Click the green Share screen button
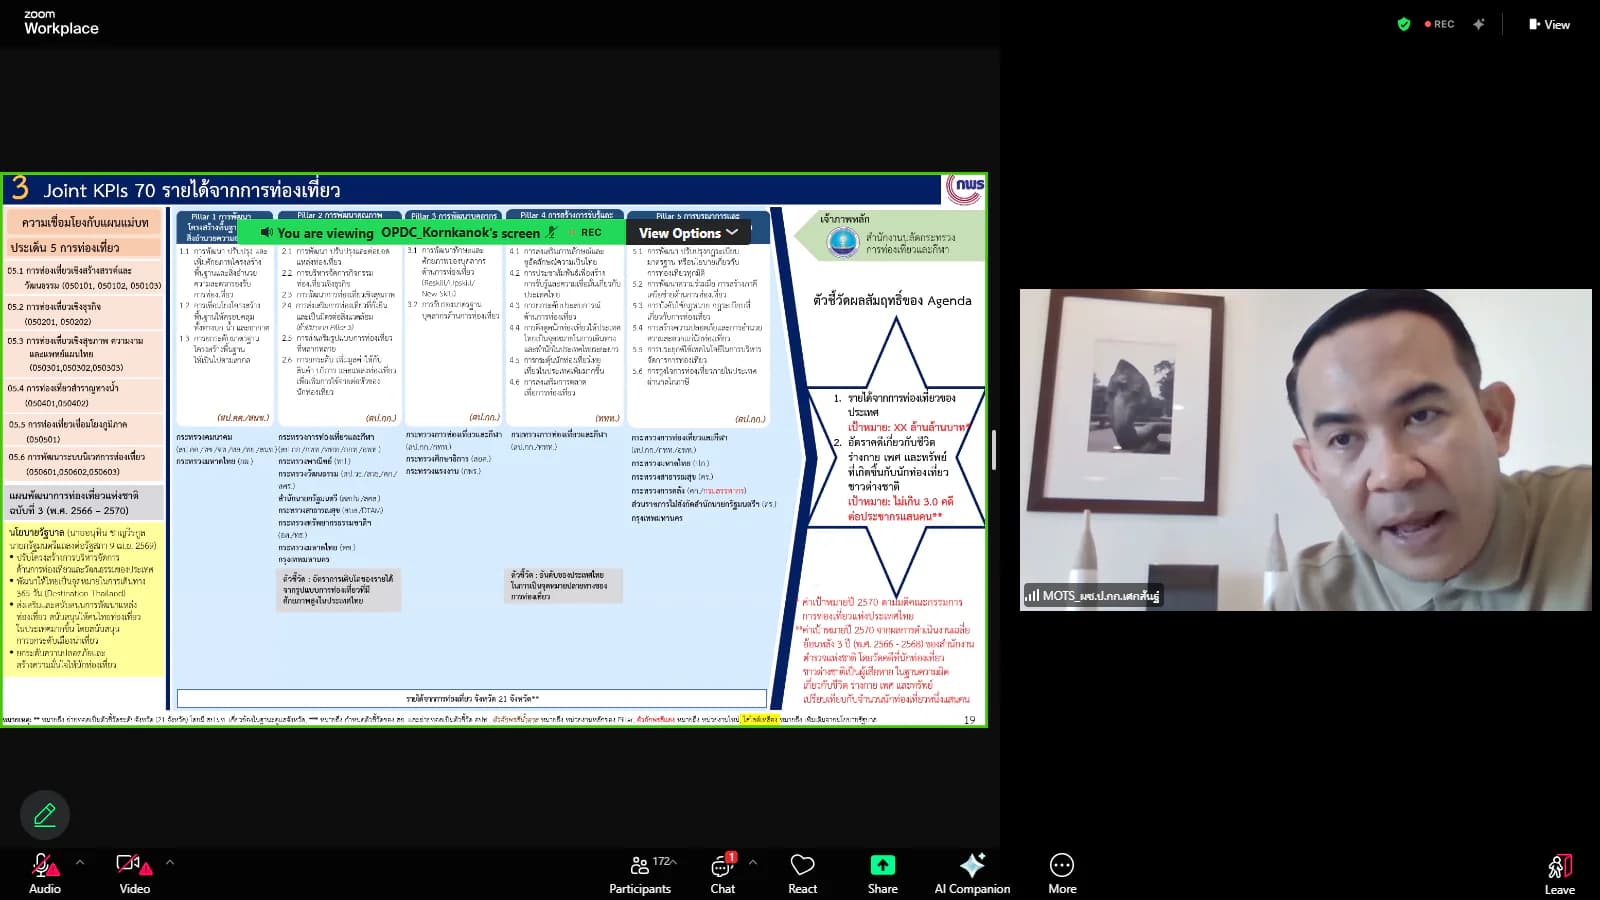1600x900 pixels. click(882, 873)
